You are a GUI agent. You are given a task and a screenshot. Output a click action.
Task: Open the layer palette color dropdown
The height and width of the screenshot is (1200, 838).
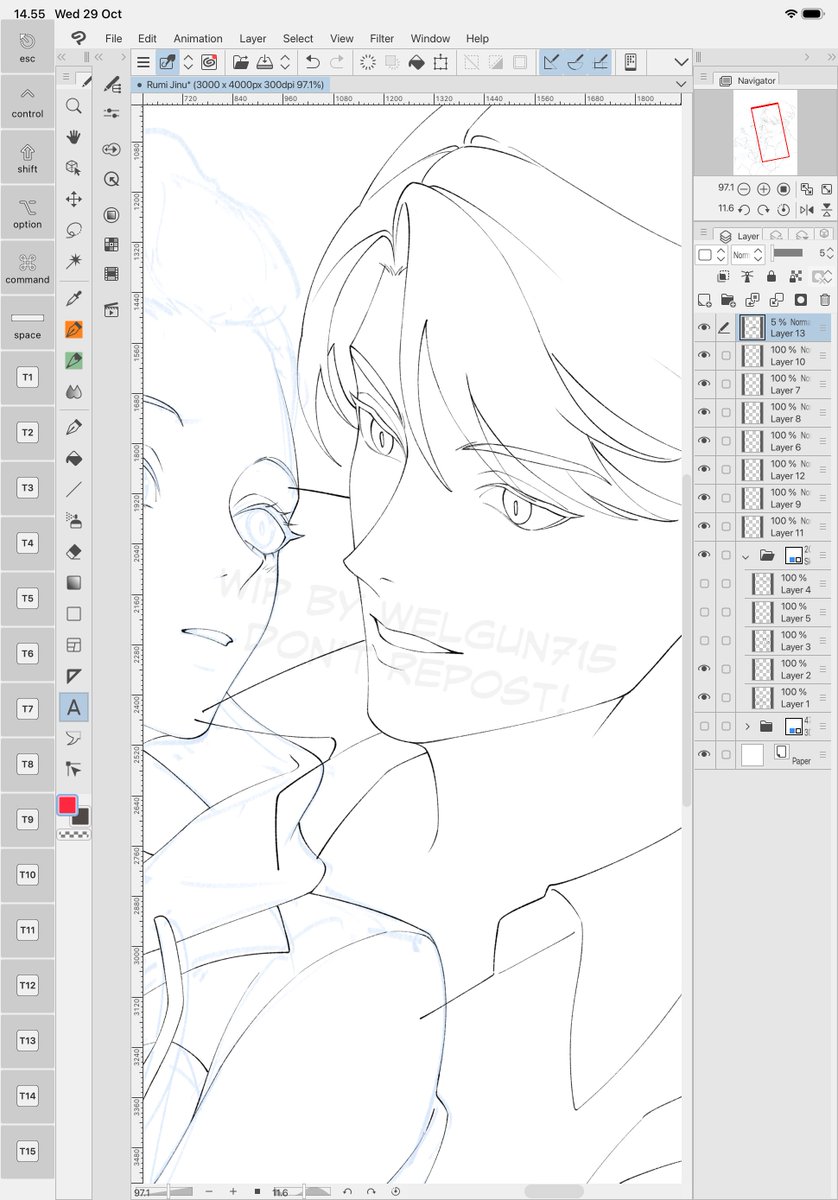click(x=711, y=255)
